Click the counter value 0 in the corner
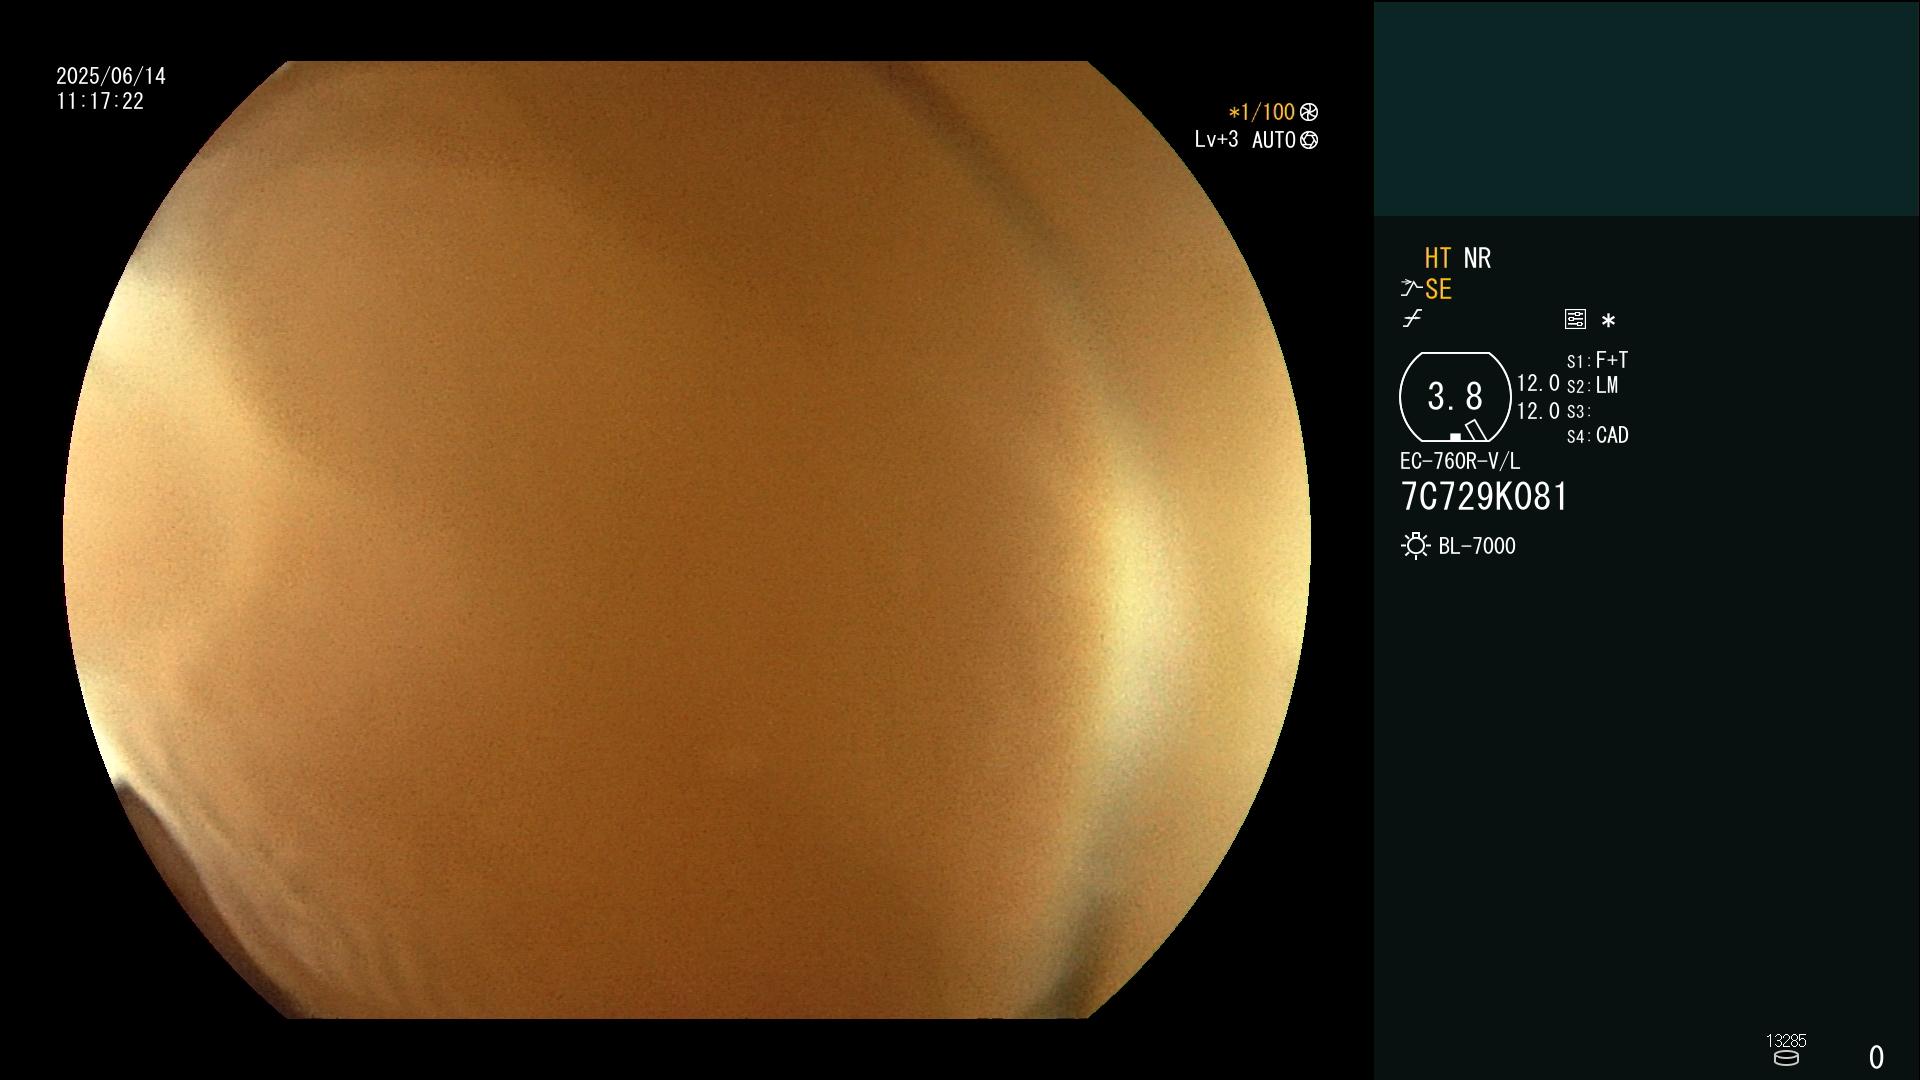This screenshot has width=1920, height=1080. click(1876, 1057)
